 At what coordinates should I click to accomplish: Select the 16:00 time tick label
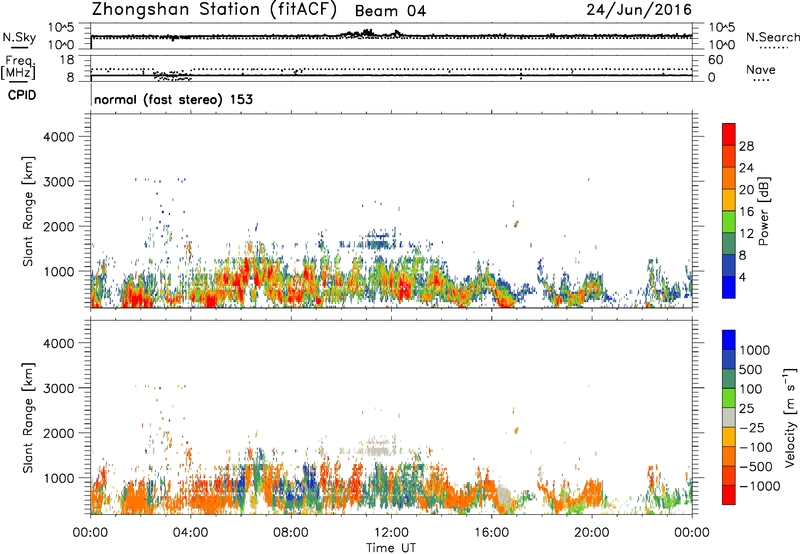[x=491, y=533]
